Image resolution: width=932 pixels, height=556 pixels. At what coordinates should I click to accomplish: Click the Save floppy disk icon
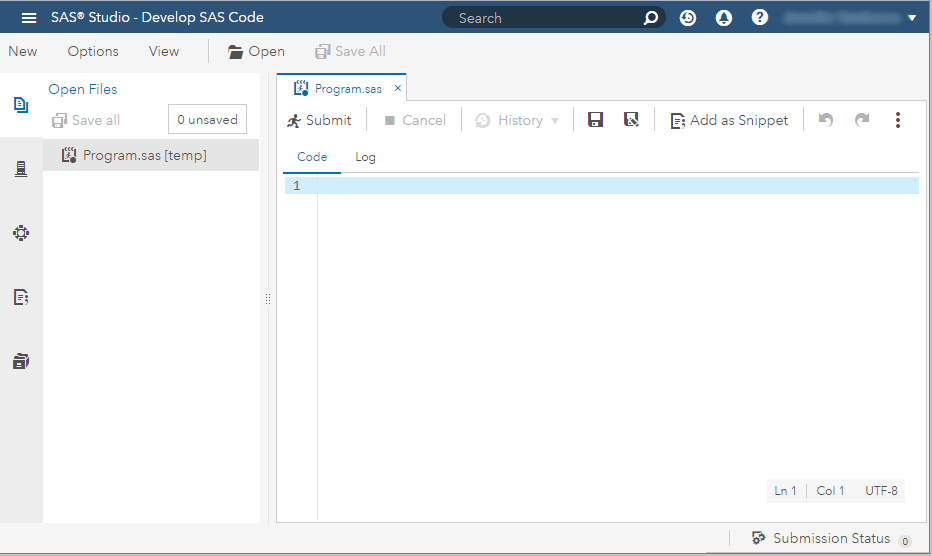tap(595, 120)
